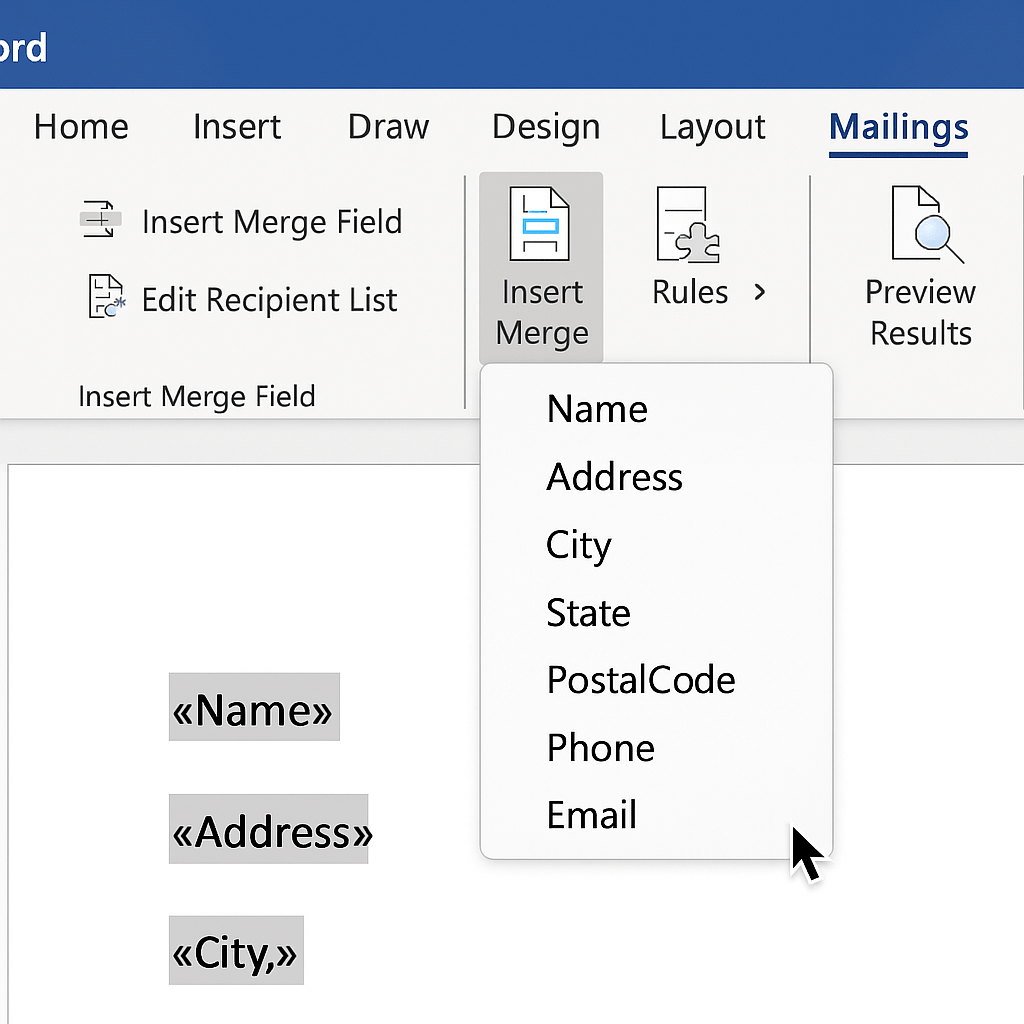Click the «Address» merge field in the document
Image resolution: width=1024 pixels, height=1024 pixels.
point(269,829)
